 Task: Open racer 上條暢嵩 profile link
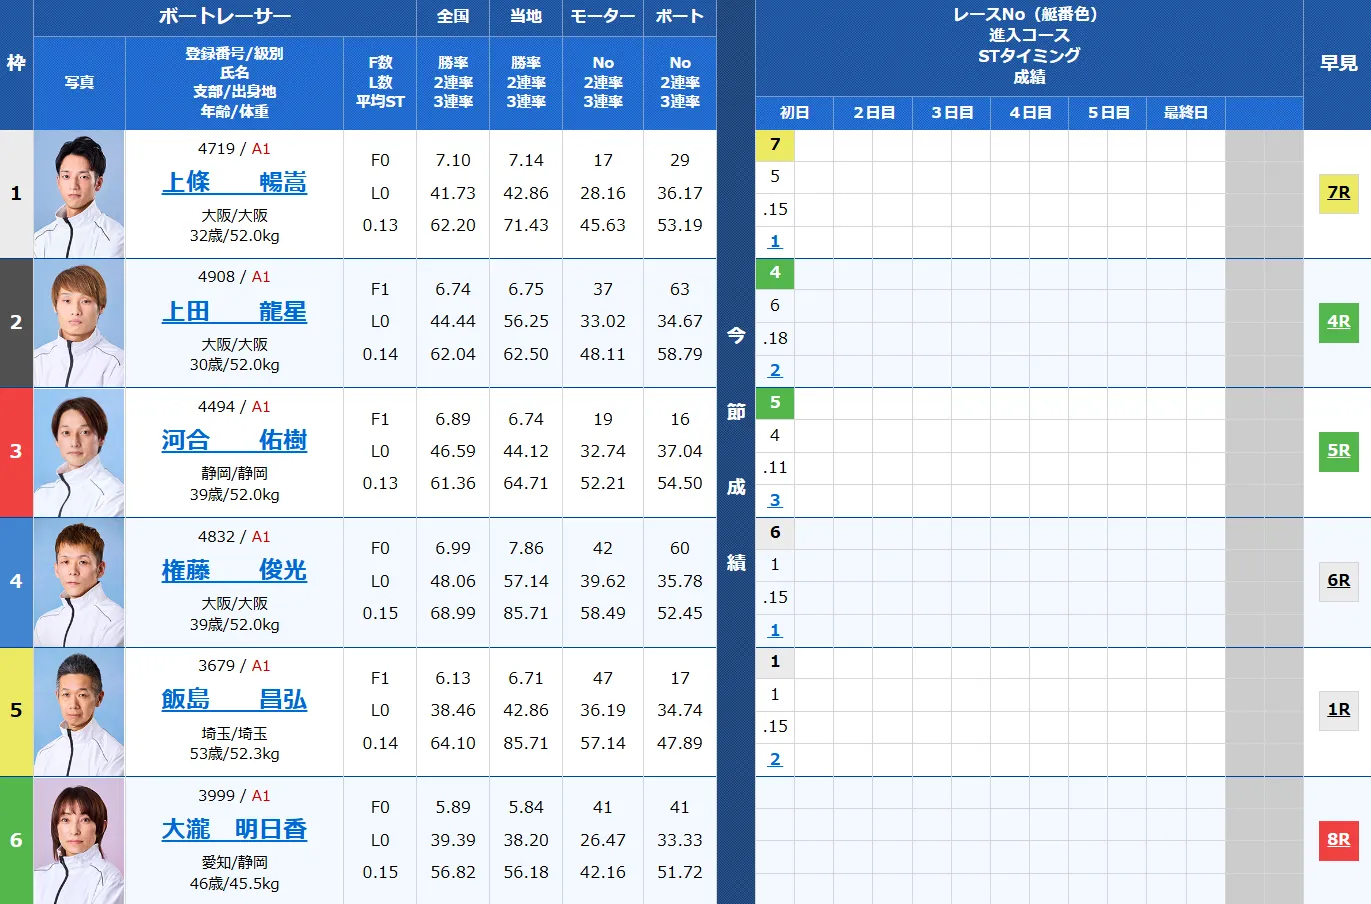[x=234, y=182]
